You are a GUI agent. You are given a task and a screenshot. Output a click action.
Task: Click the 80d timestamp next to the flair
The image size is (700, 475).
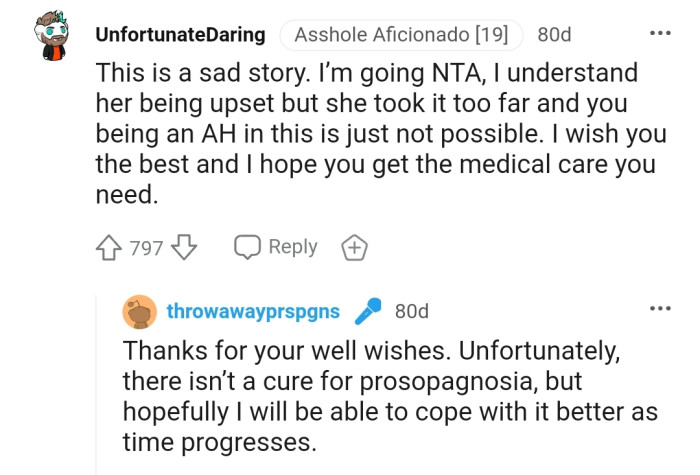[554, 35]
